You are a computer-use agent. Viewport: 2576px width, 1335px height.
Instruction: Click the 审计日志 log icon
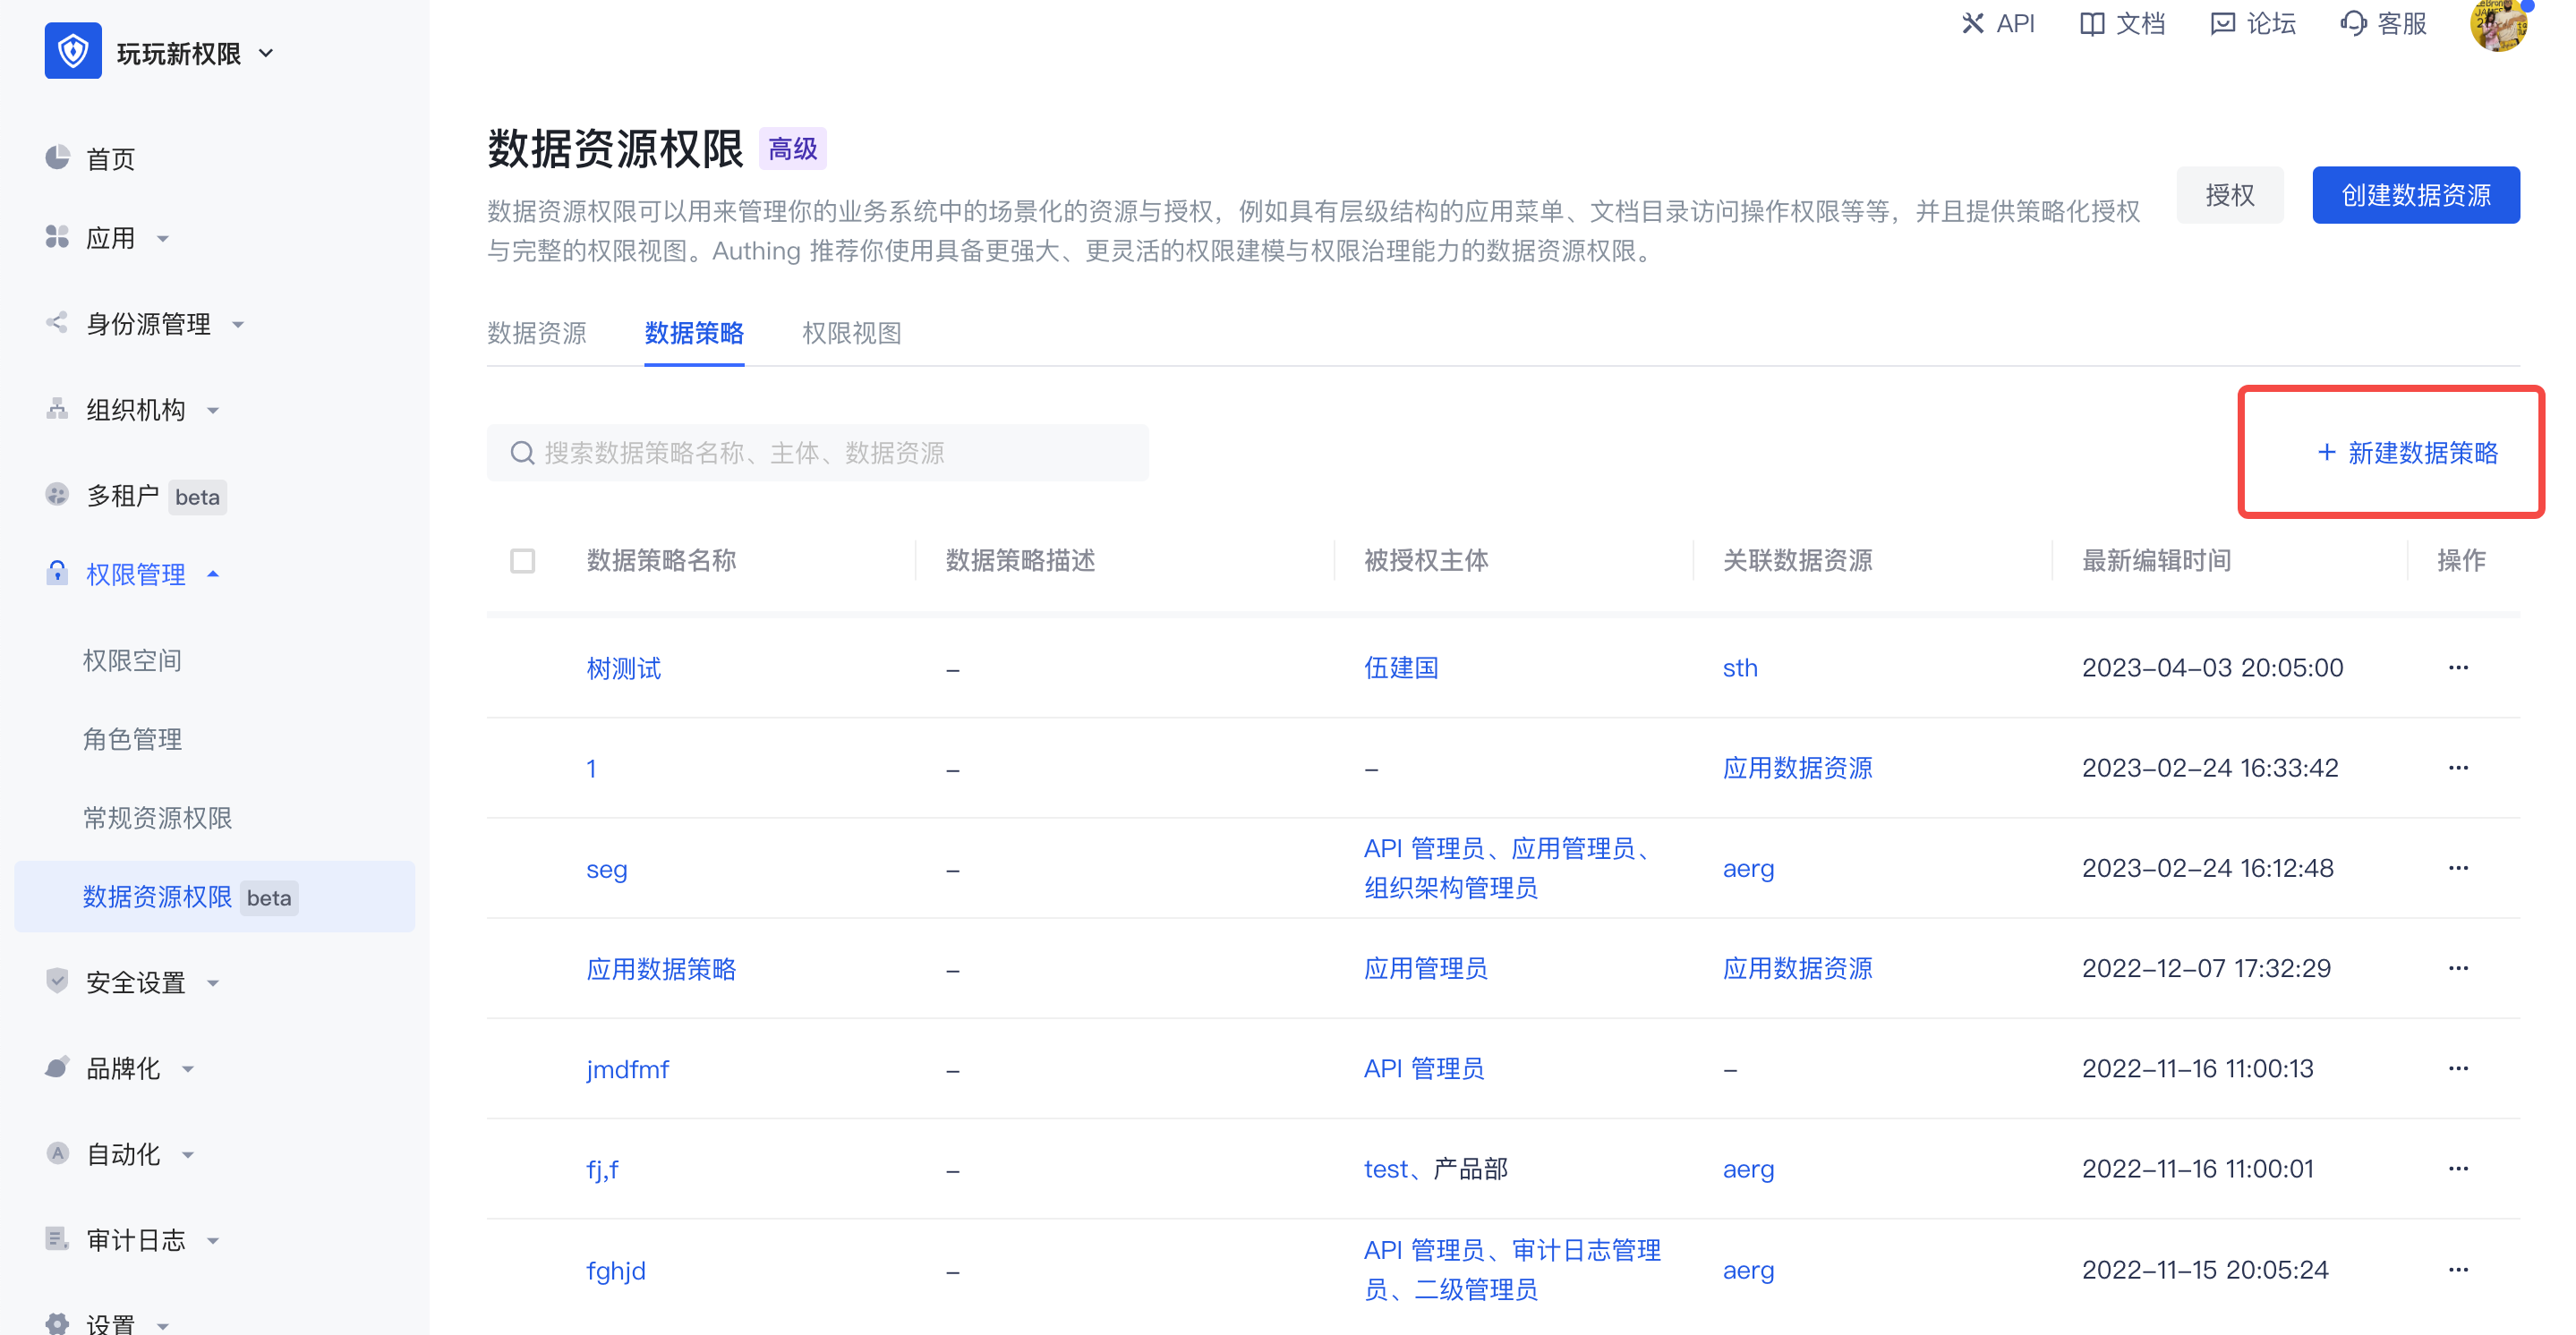pos(57,1239)
